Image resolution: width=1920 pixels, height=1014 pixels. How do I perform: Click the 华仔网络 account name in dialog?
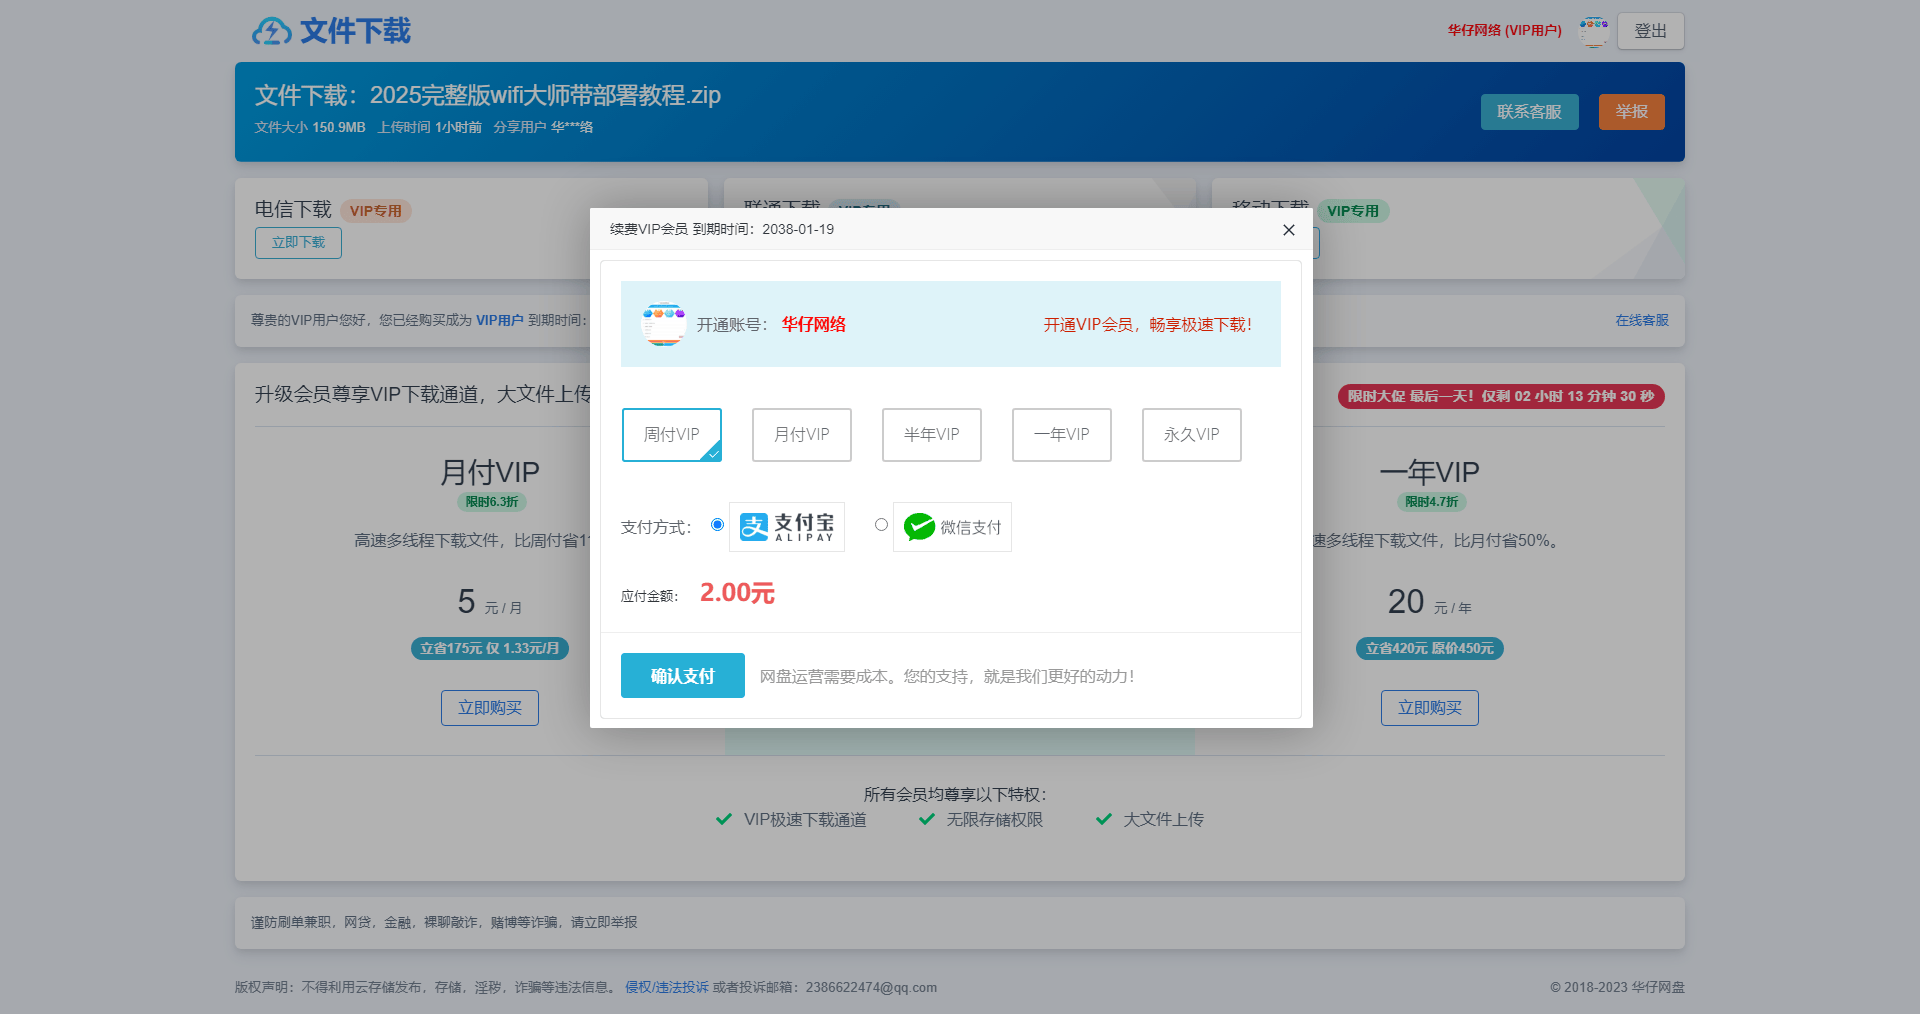pyautogui.click(x=814, y=324)
